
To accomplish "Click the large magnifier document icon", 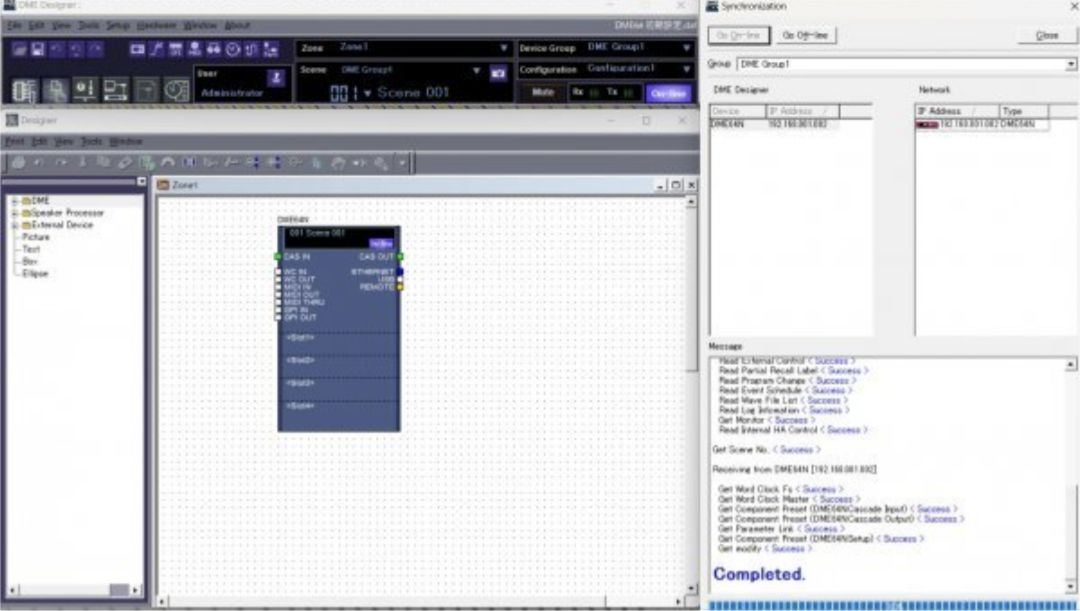I will (55, 90).
